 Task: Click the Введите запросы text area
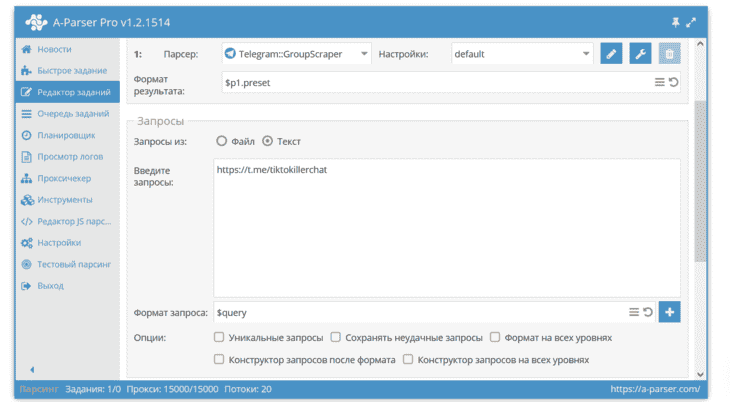coord(447,228)
